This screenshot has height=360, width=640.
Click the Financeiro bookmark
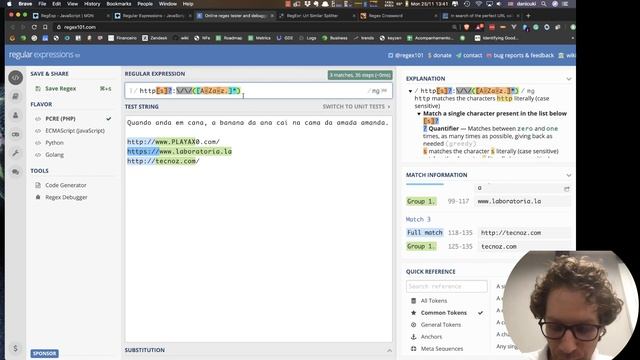pyautogui.click(x=122, y=38)
